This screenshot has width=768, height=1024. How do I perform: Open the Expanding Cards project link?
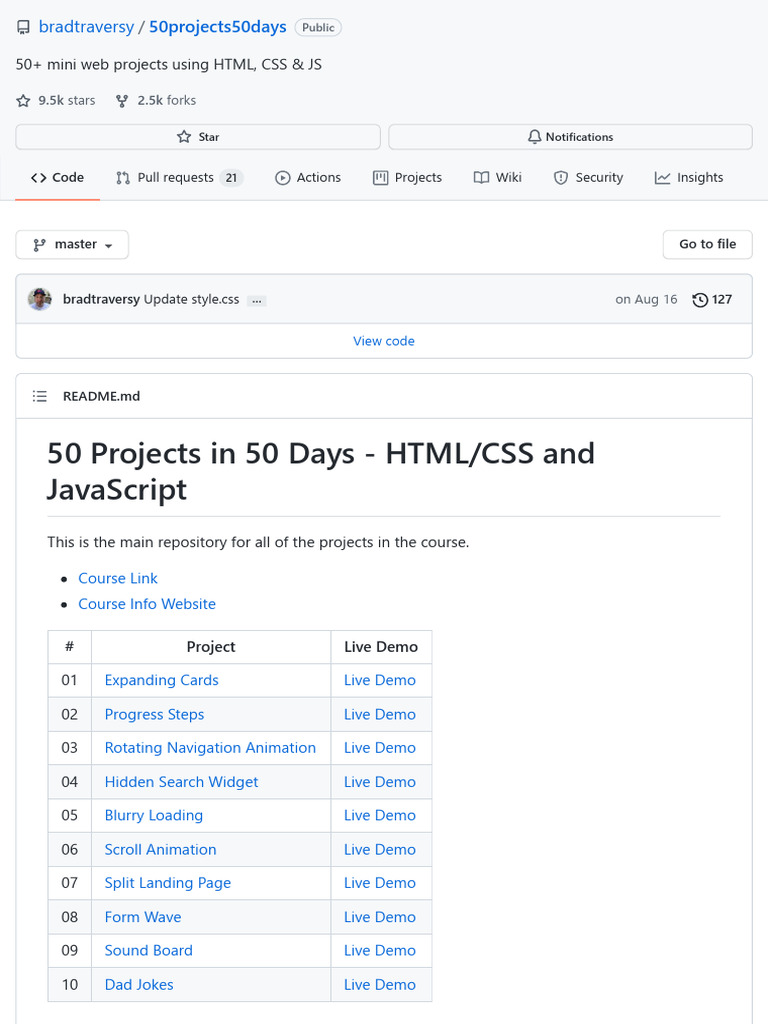pos(161,680)
